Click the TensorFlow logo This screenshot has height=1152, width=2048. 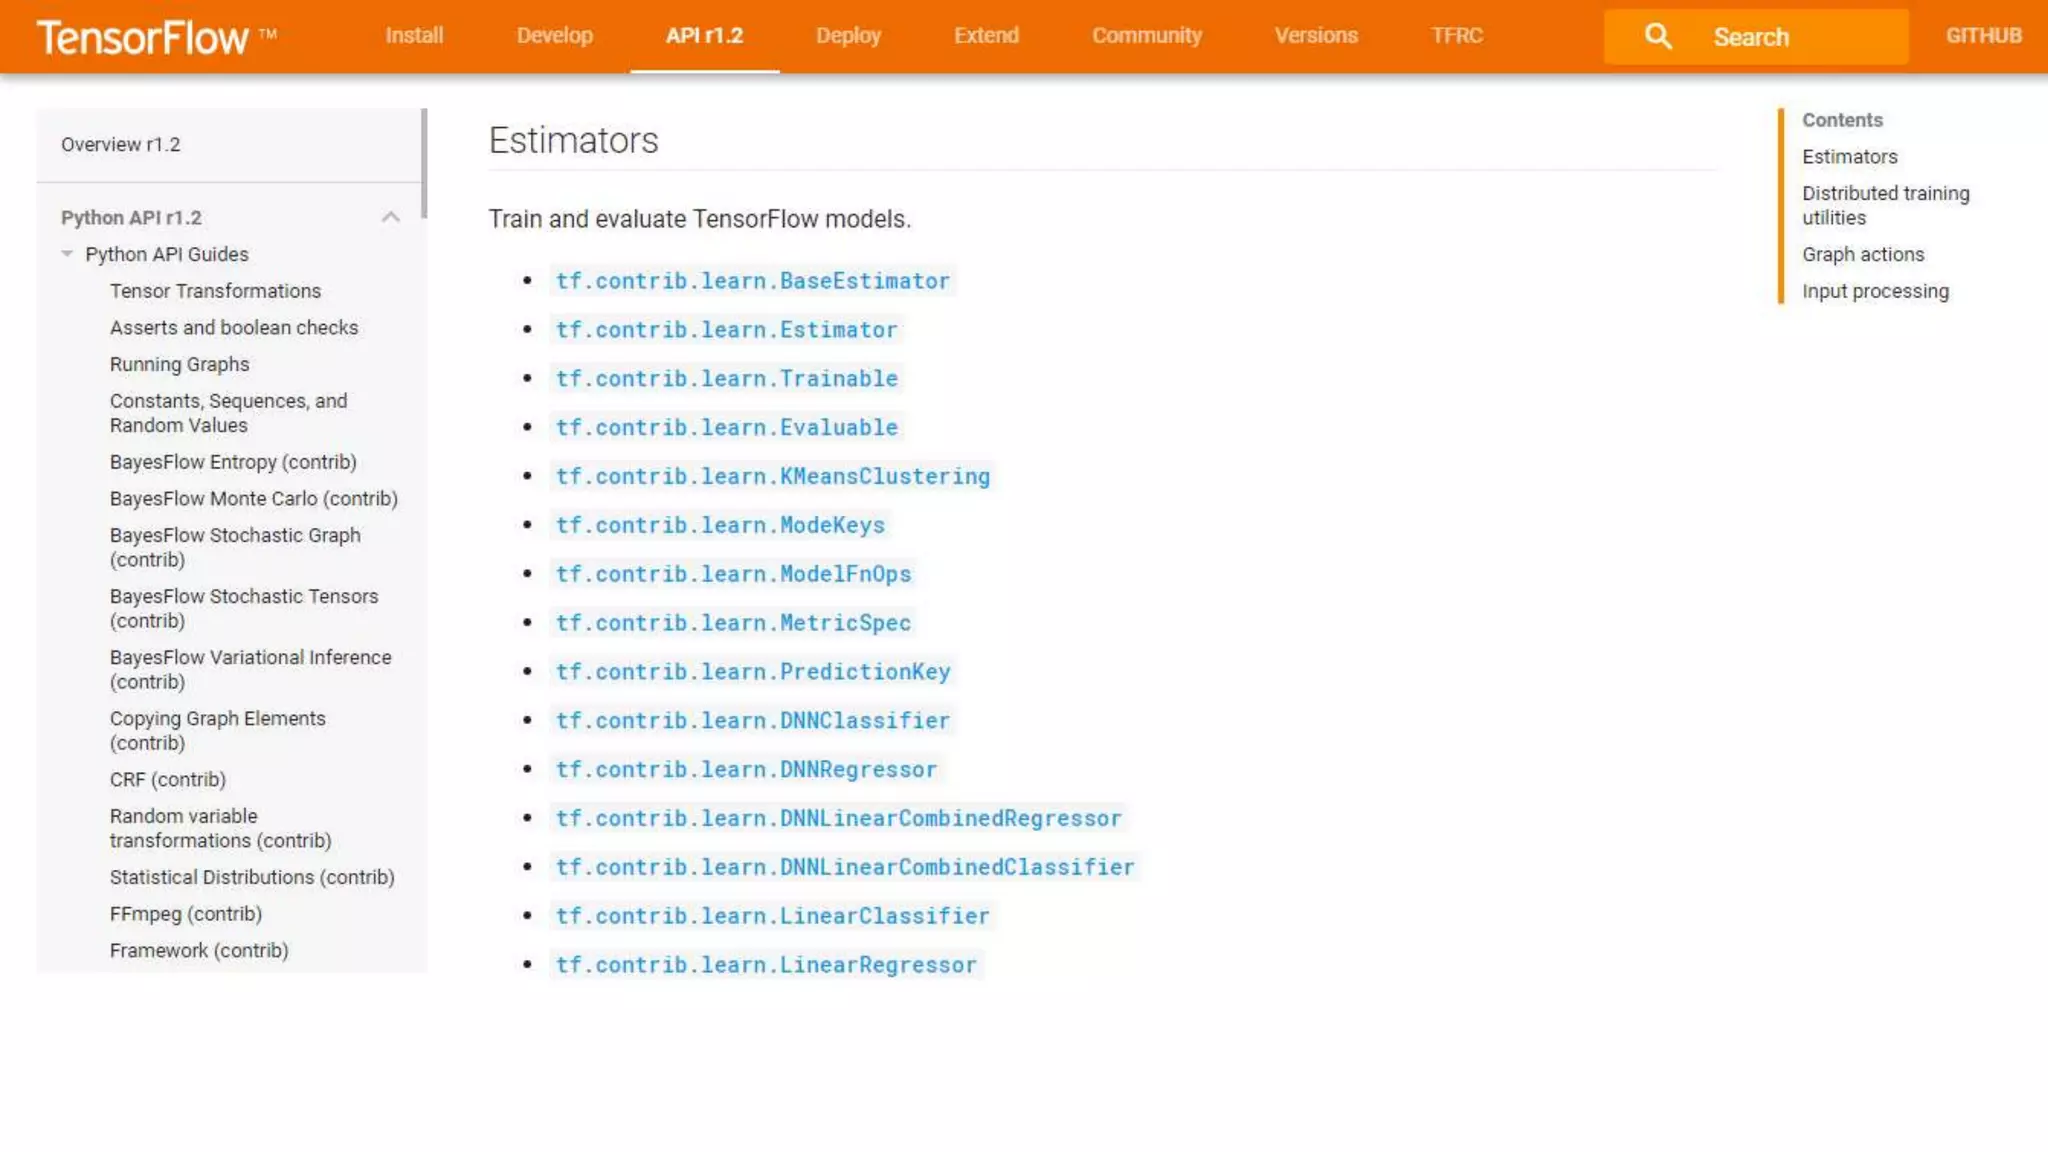click(x=143, y=37)
